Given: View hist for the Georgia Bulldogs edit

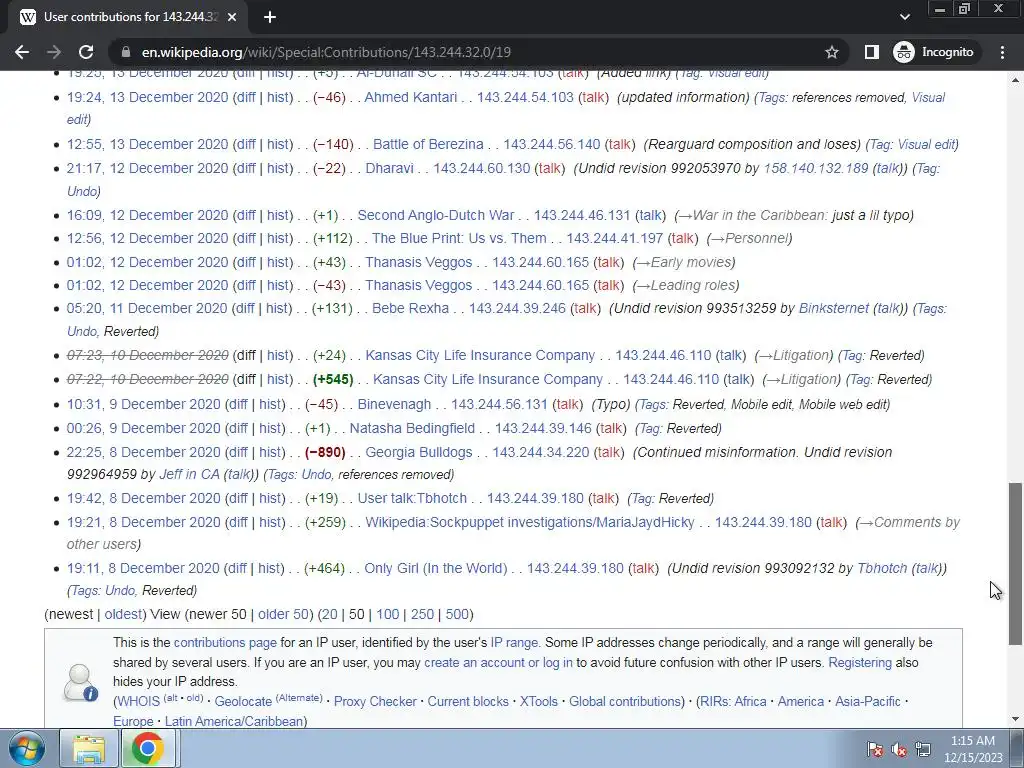Looking at the screenshot, I should coord(271,452).
